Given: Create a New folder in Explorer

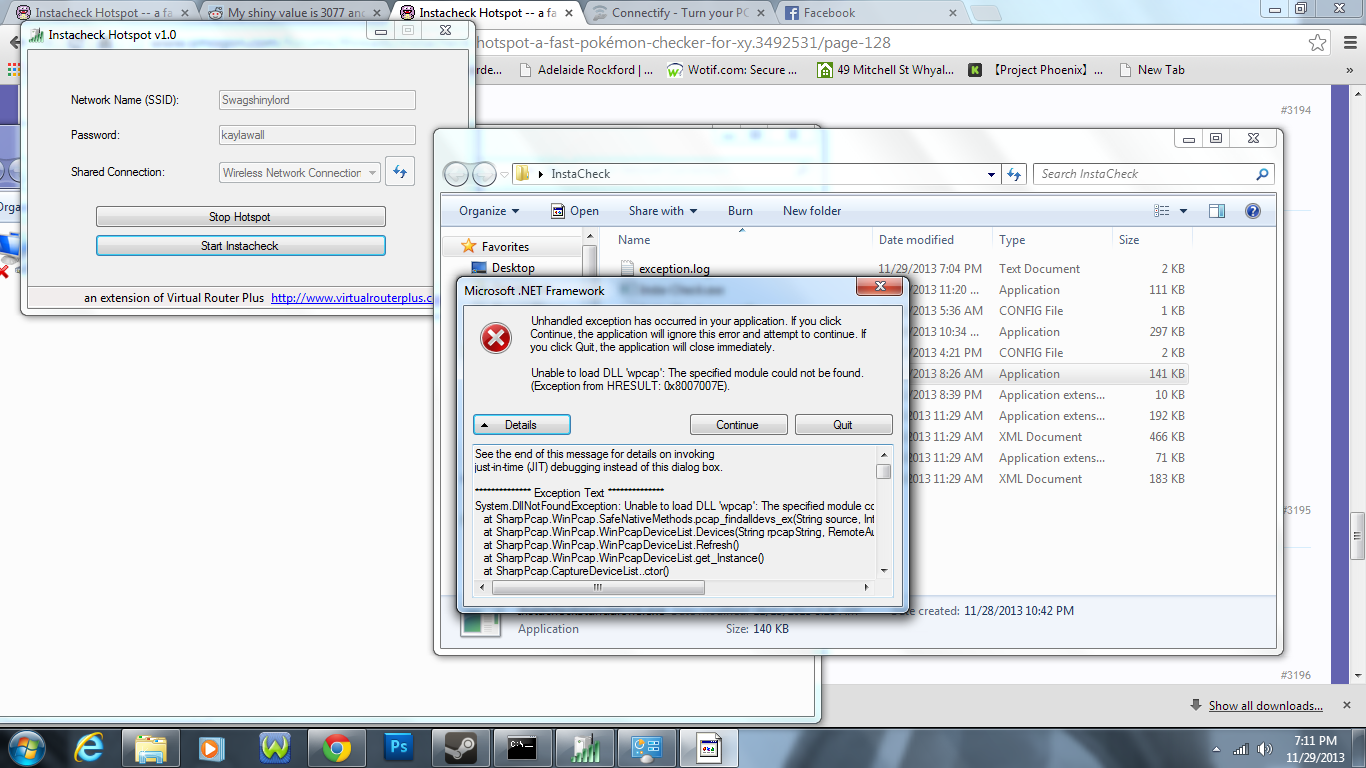Looking at the screenshot, I should 812,211.
